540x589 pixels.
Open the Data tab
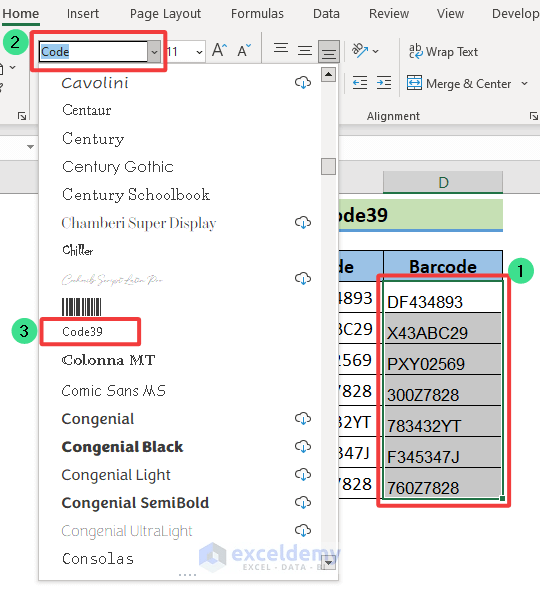[x=326, y=14]
